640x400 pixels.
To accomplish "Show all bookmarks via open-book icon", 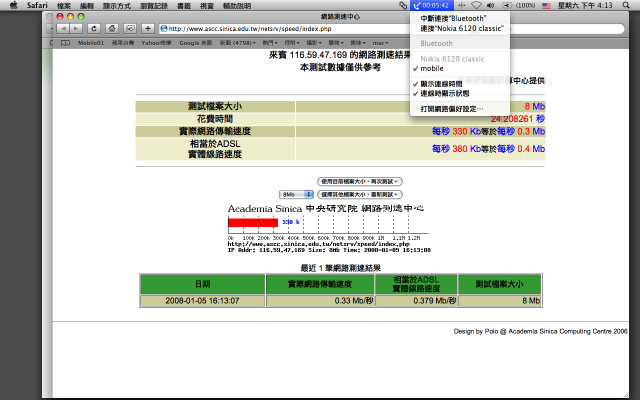I will pyautogui.click(x=65, y=43).
